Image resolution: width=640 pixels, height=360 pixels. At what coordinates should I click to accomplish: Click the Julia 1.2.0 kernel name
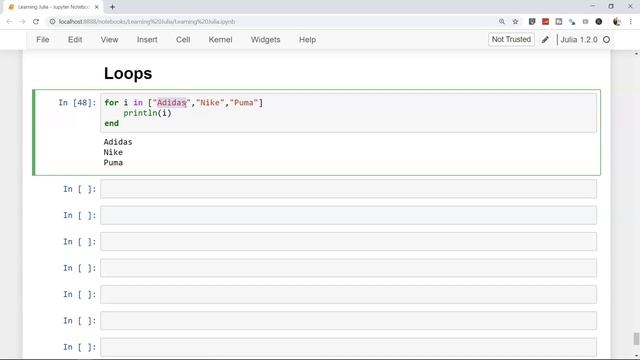click(579, 40)
